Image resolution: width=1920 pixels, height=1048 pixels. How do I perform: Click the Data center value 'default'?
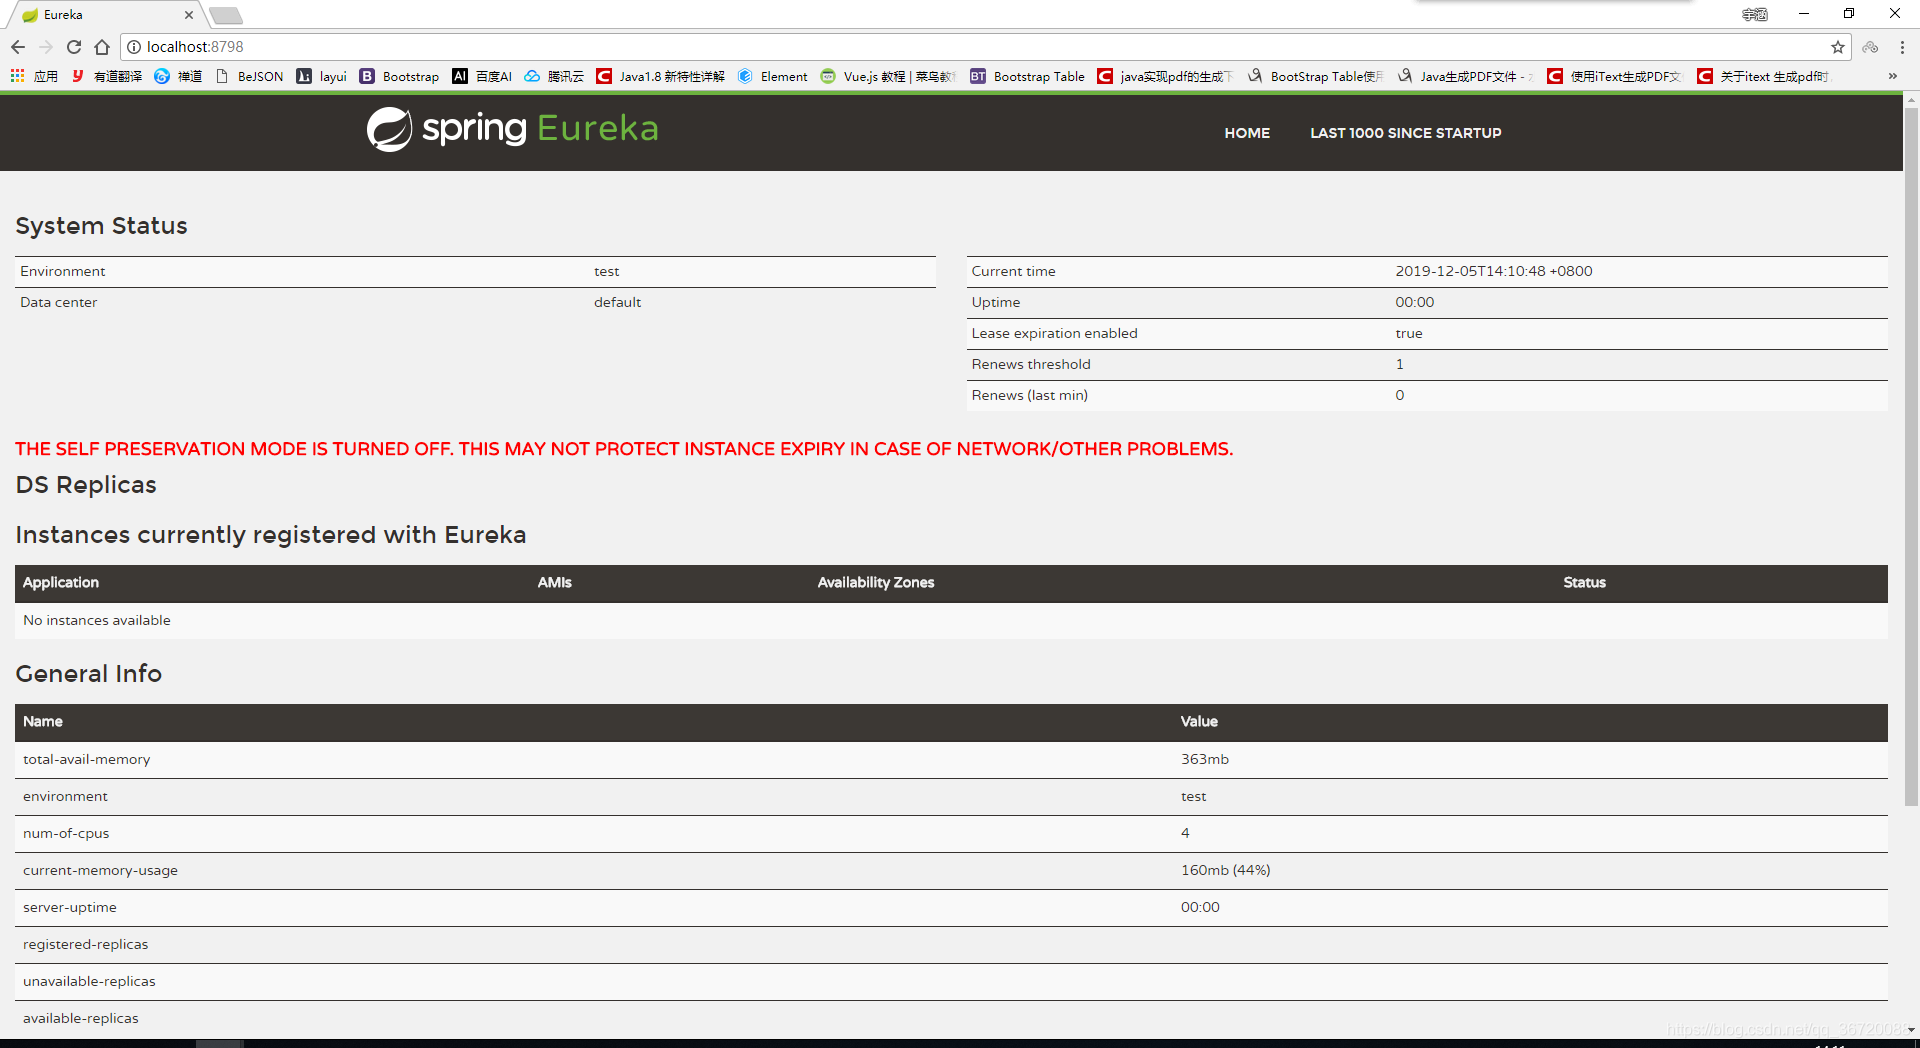(x=618, y=303)
